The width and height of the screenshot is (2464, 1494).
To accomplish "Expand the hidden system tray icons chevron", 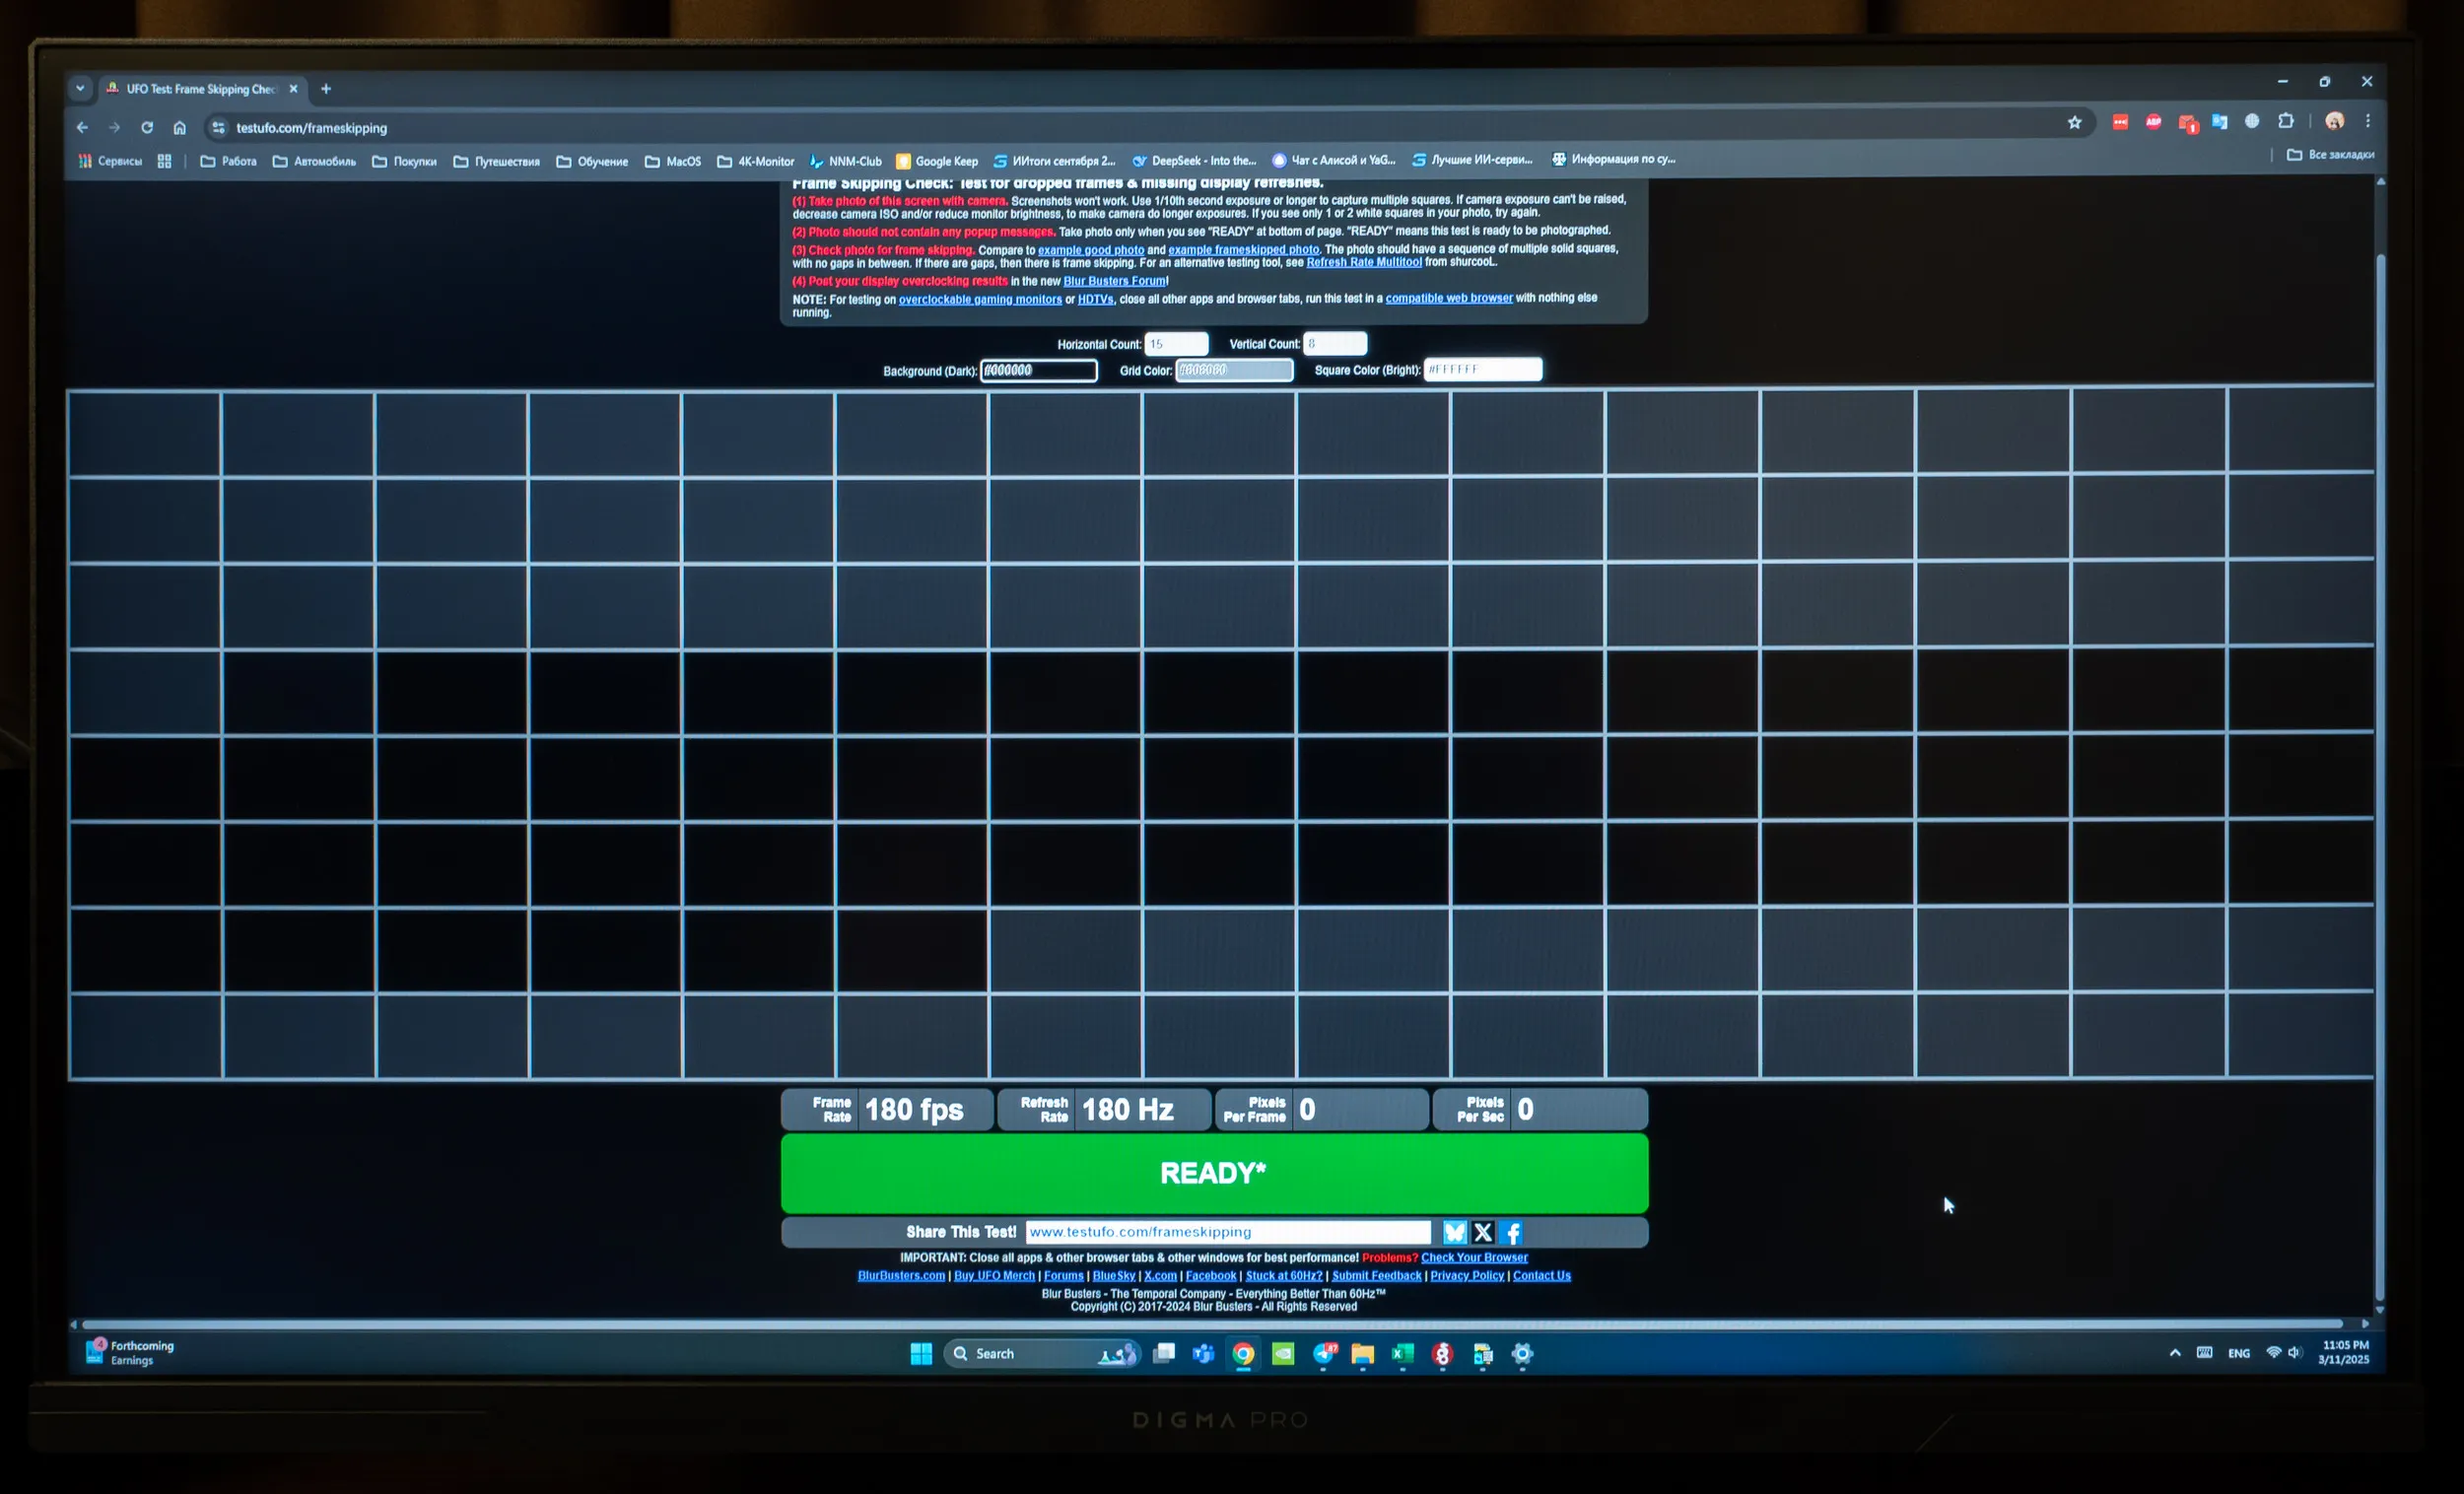I will tap(2174, 1352).
